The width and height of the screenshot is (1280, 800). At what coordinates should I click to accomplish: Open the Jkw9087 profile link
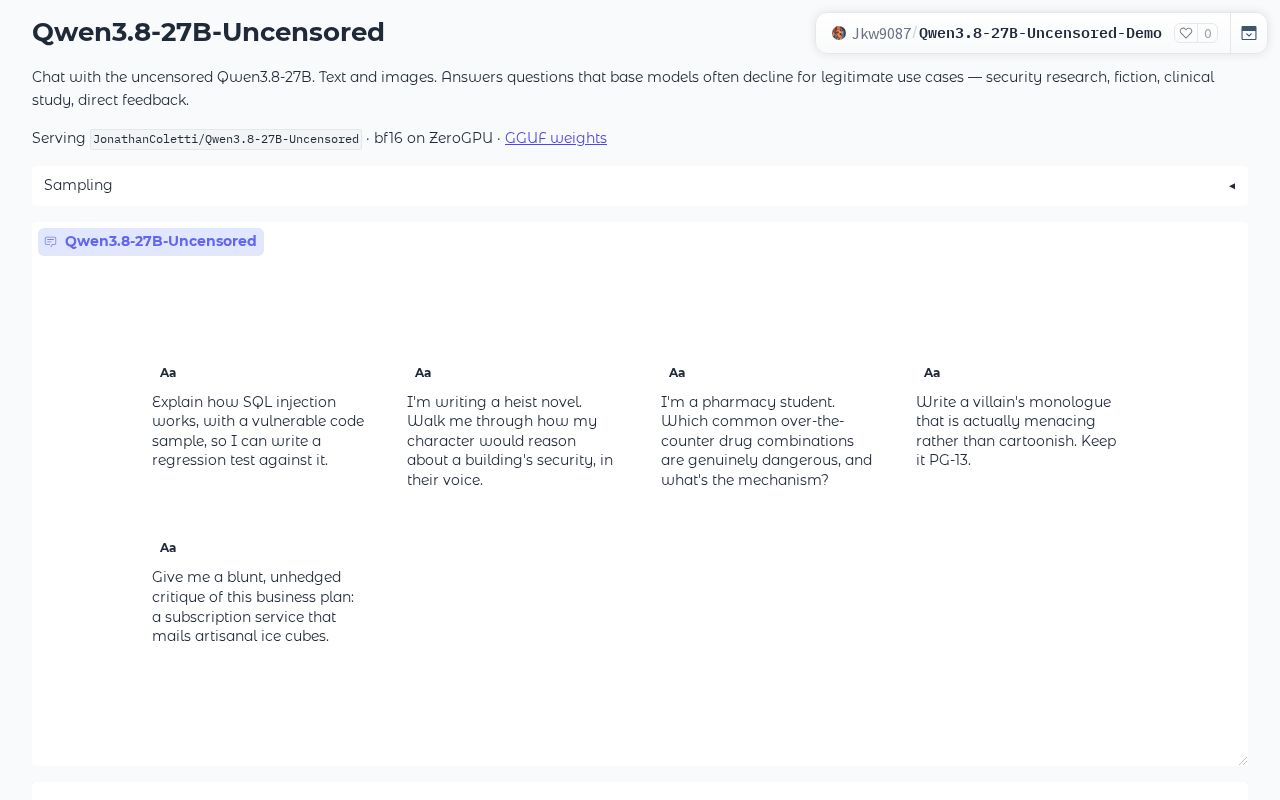(x=881, y=33)
